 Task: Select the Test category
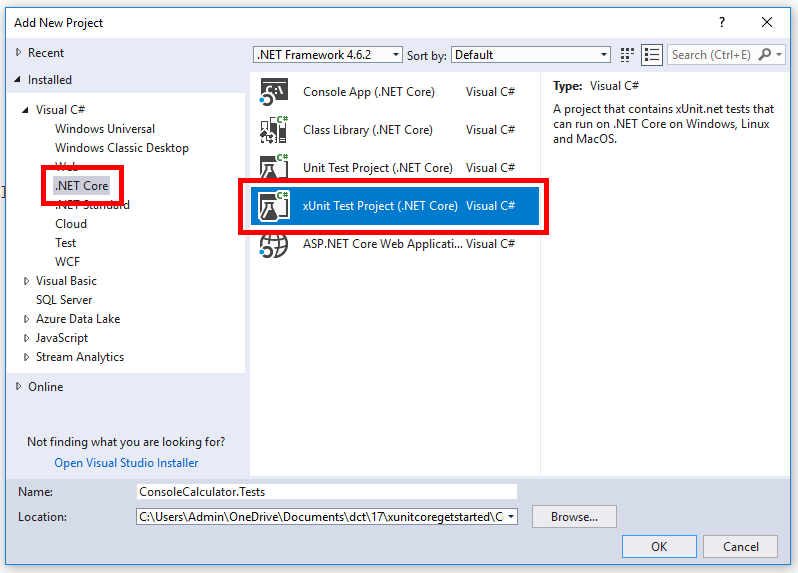pyautogui.click(x=65, y=243)
